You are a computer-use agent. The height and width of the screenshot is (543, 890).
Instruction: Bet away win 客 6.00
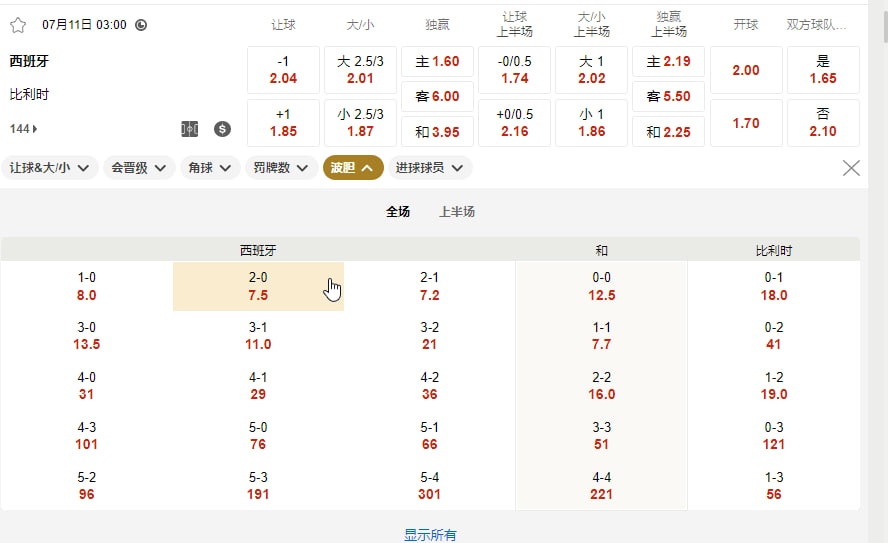point(438,96)
